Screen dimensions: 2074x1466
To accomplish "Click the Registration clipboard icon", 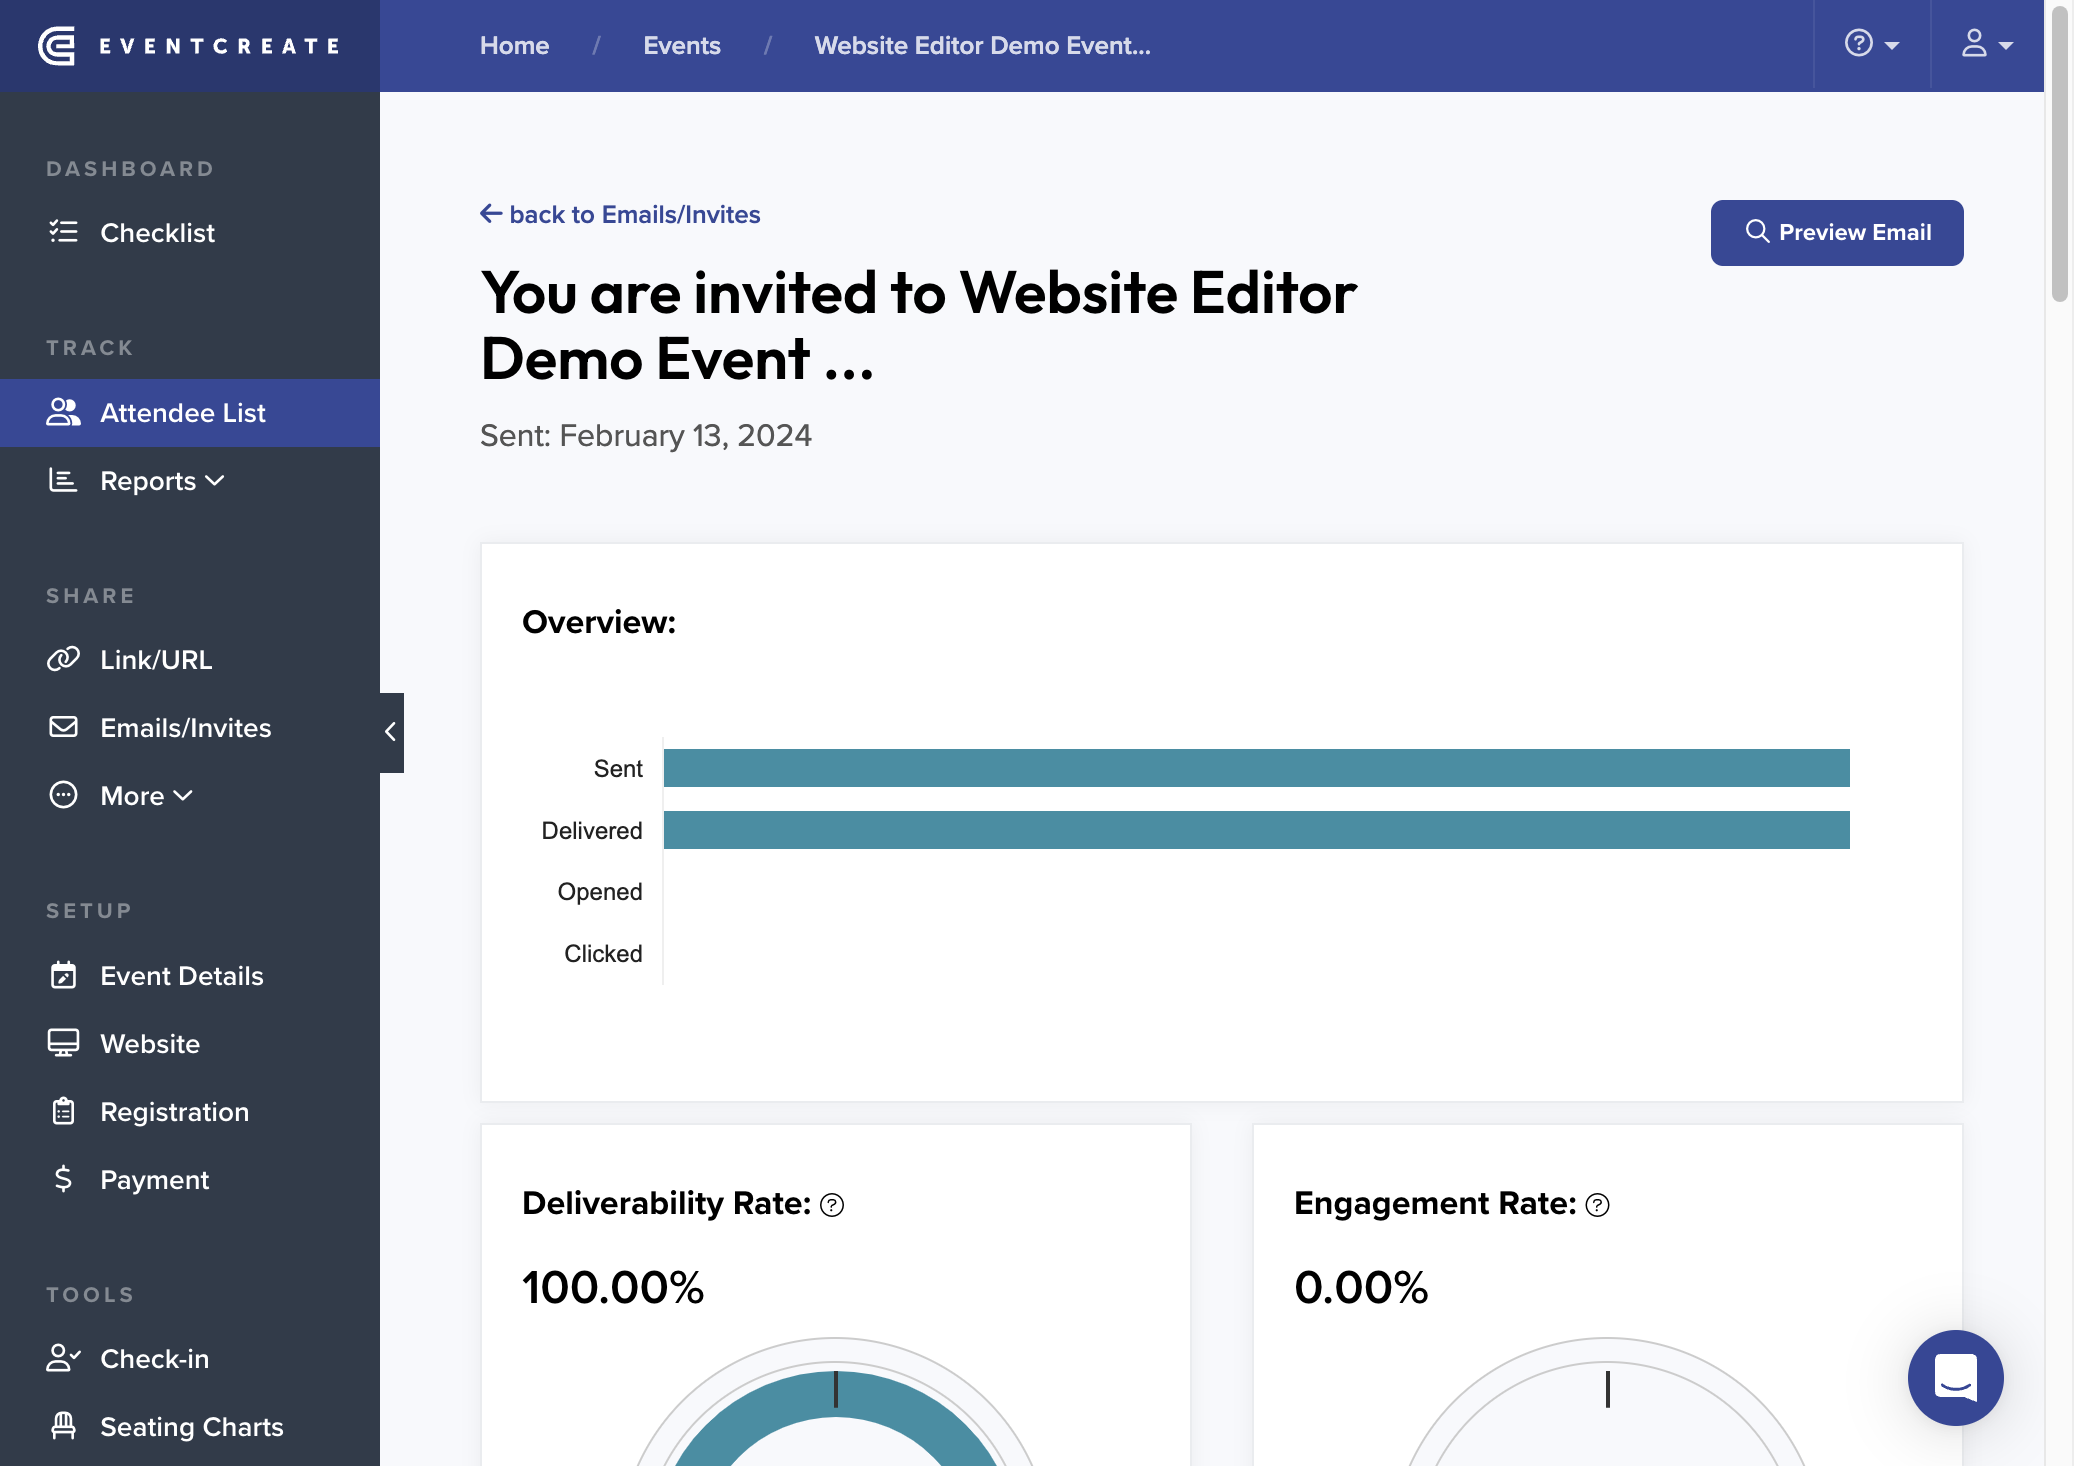I will click(63, 1111).
